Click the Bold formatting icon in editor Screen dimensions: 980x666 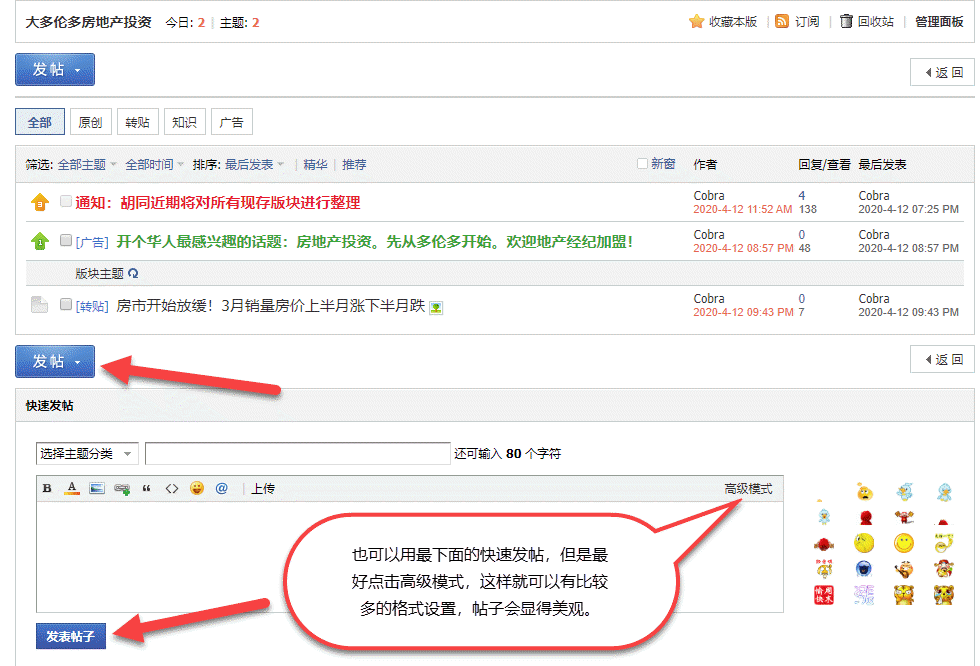coord(47,489)
